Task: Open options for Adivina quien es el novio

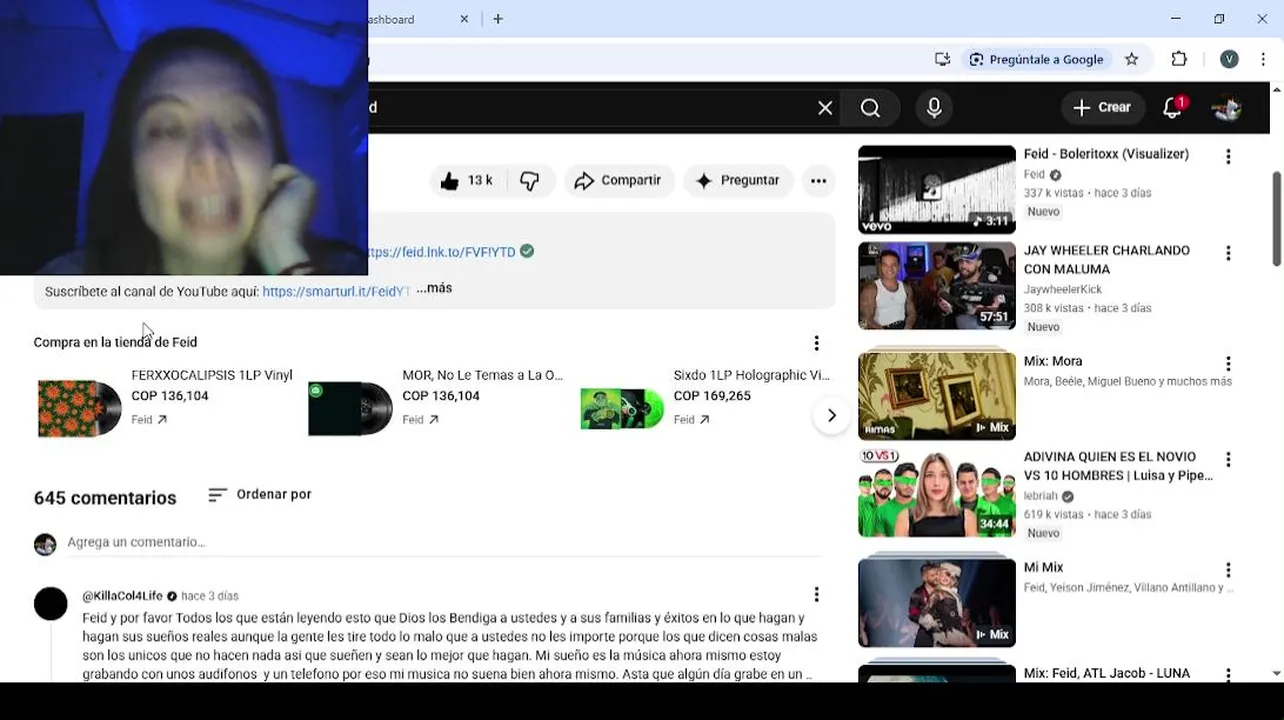Action: 1228,460
